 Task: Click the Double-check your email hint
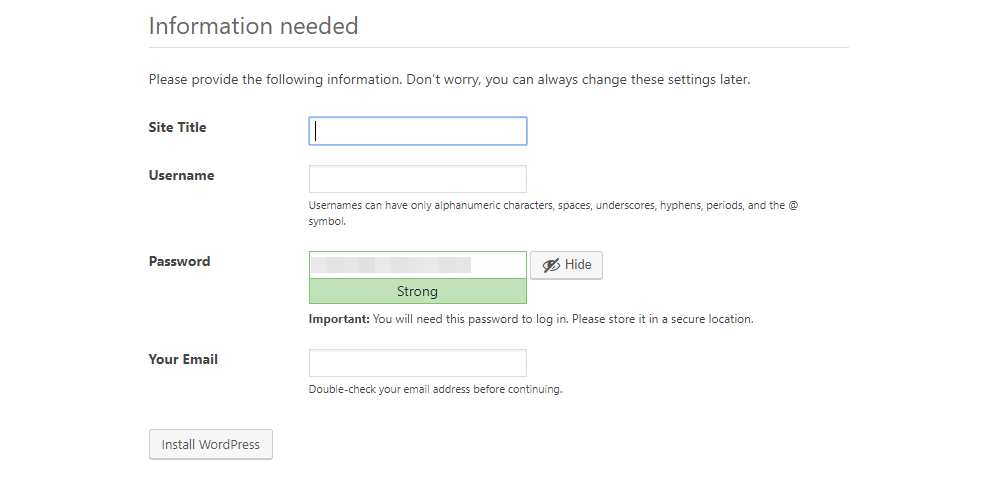click(x=435, y=389)
